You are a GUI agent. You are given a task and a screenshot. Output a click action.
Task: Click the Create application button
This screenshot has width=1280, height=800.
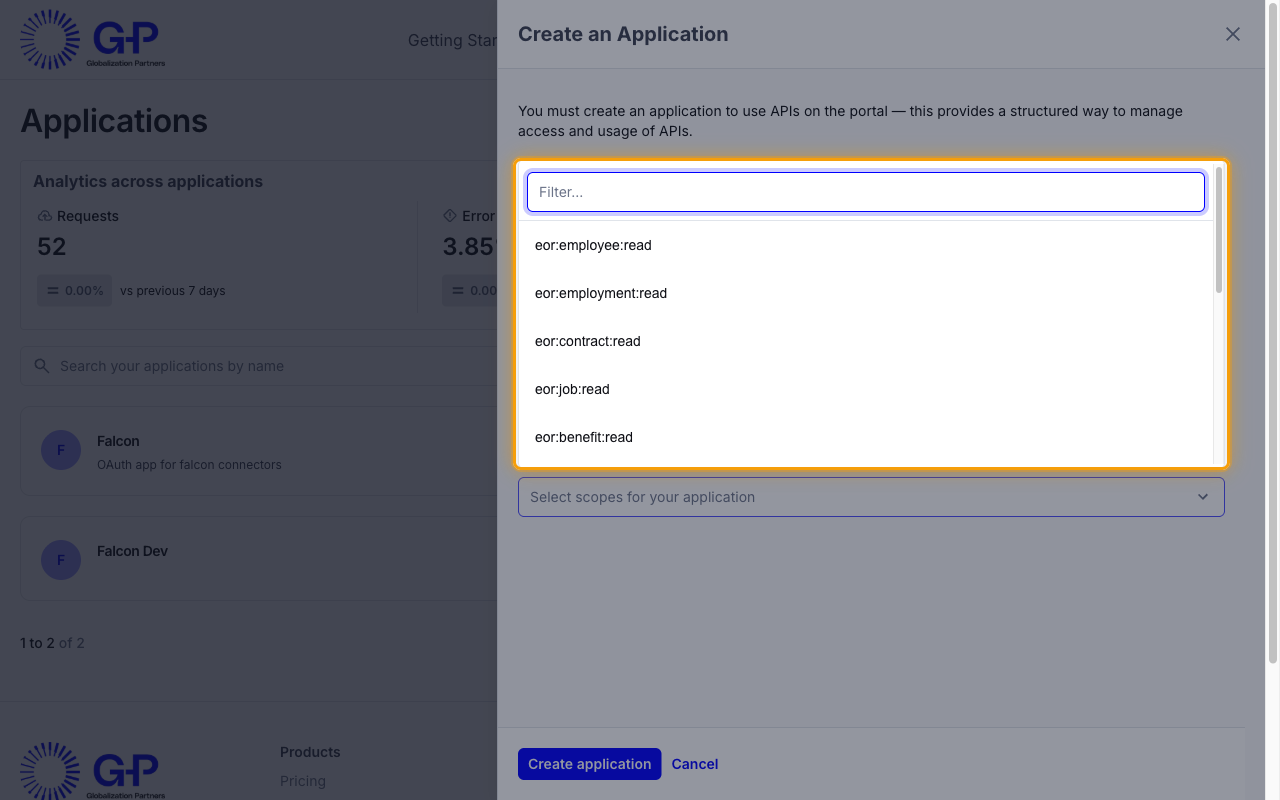[x=590, y=764]
